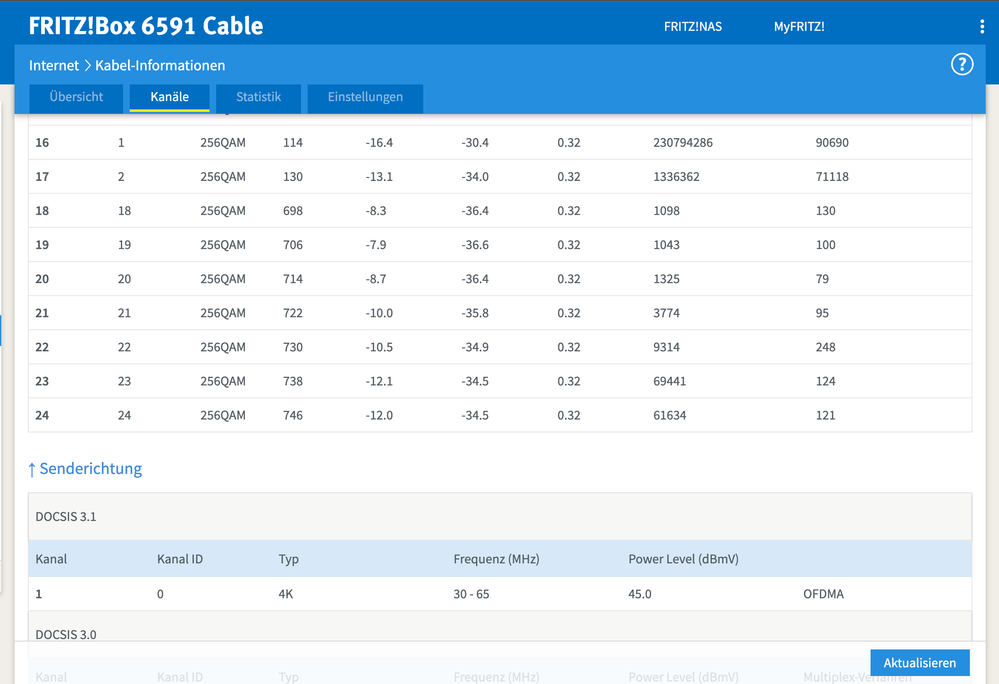The width and height of the screenshot is (999, 684).
Task: Click the error count 130 in row 18
Action: [x=825, y=211]
